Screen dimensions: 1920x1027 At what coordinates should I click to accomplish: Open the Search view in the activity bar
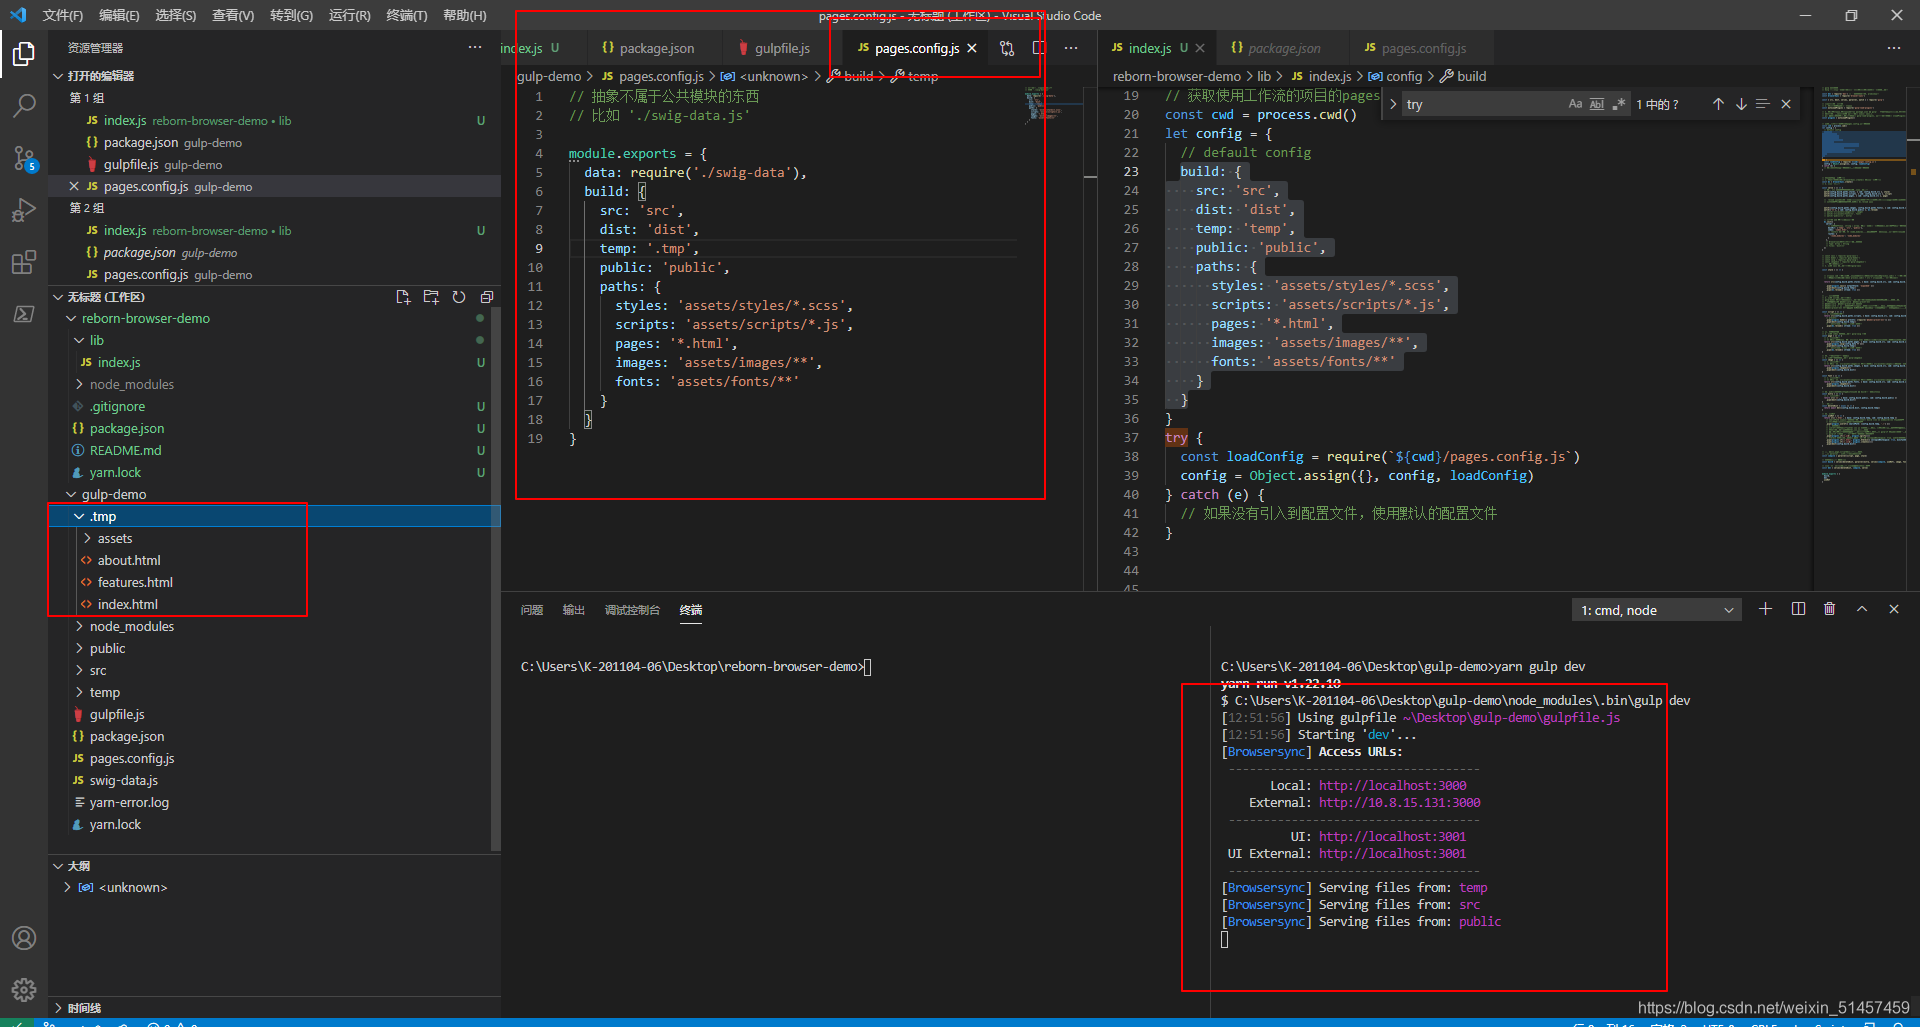pos(24,105)
